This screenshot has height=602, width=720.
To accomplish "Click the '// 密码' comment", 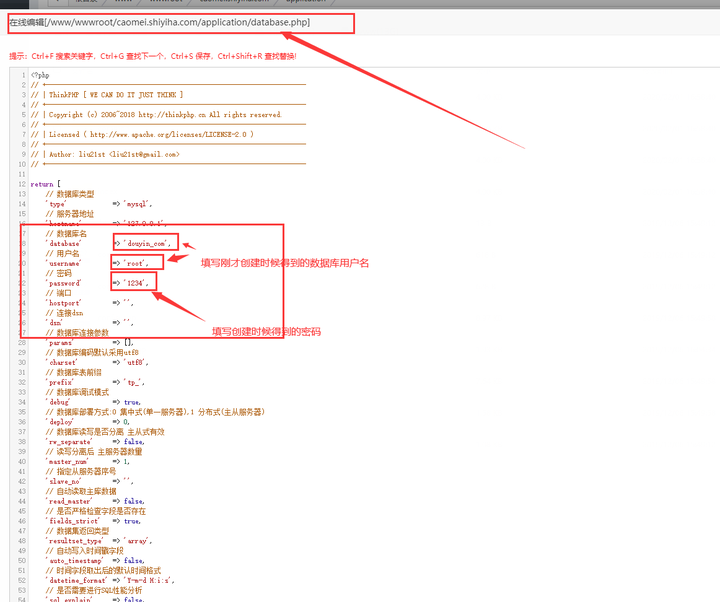I will pyautogui.click(x=59, y=273).
